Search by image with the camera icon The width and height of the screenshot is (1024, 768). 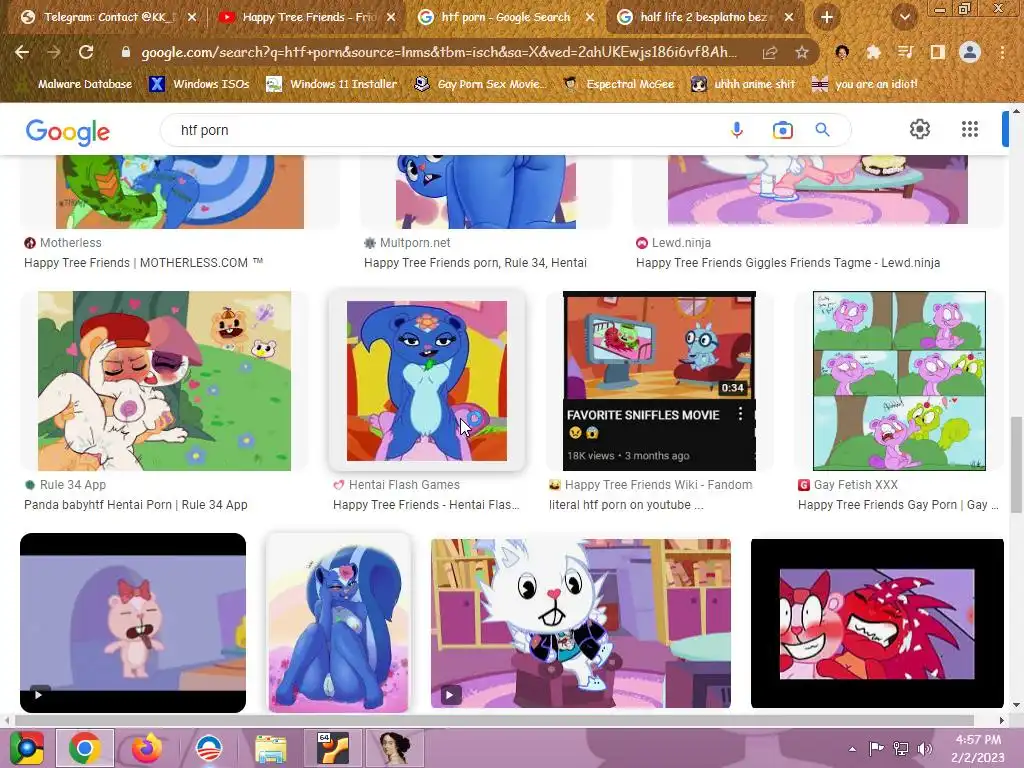point(782,130)
